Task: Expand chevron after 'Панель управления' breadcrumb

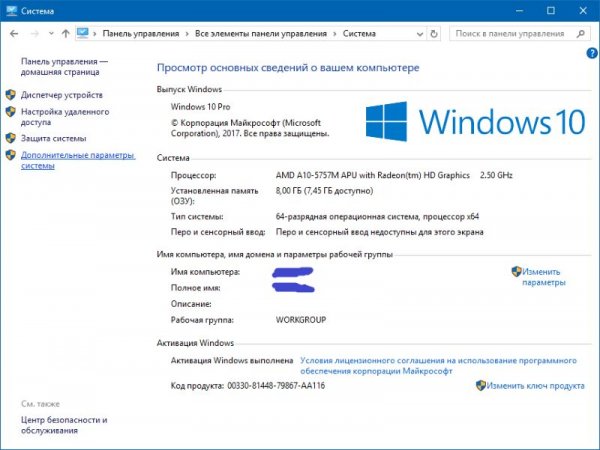Action: click(187, 34)
